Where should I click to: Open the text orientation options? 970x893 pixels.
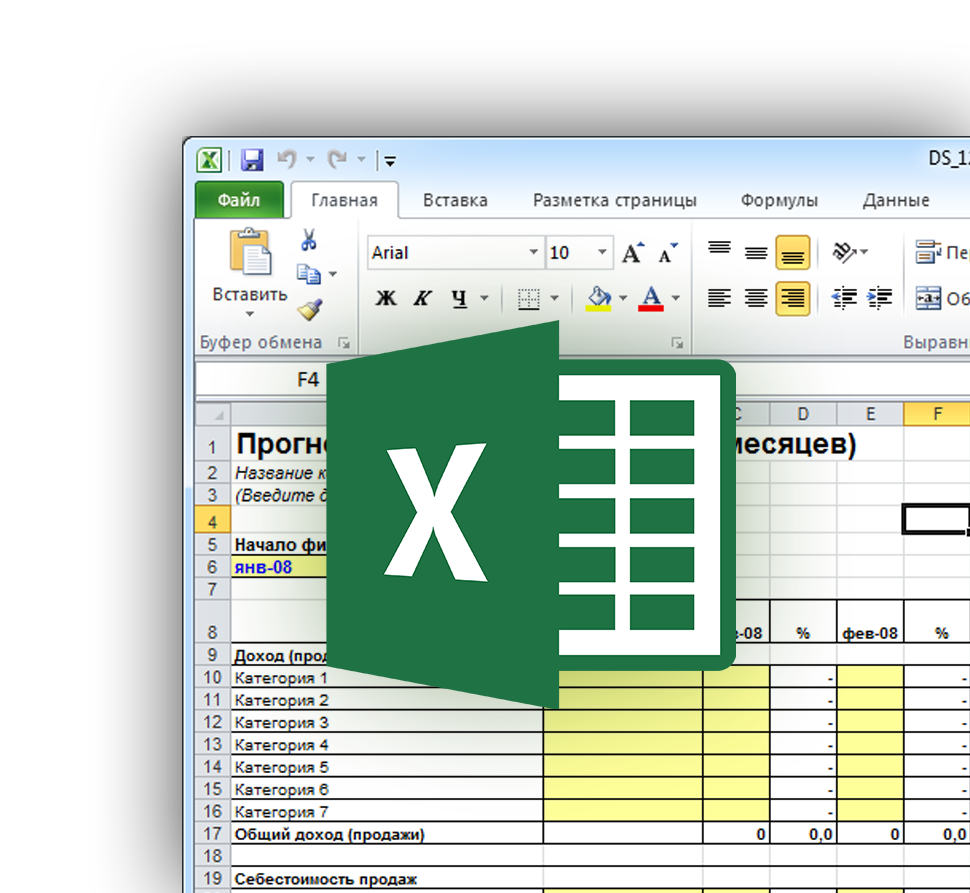tap(850, 252)
